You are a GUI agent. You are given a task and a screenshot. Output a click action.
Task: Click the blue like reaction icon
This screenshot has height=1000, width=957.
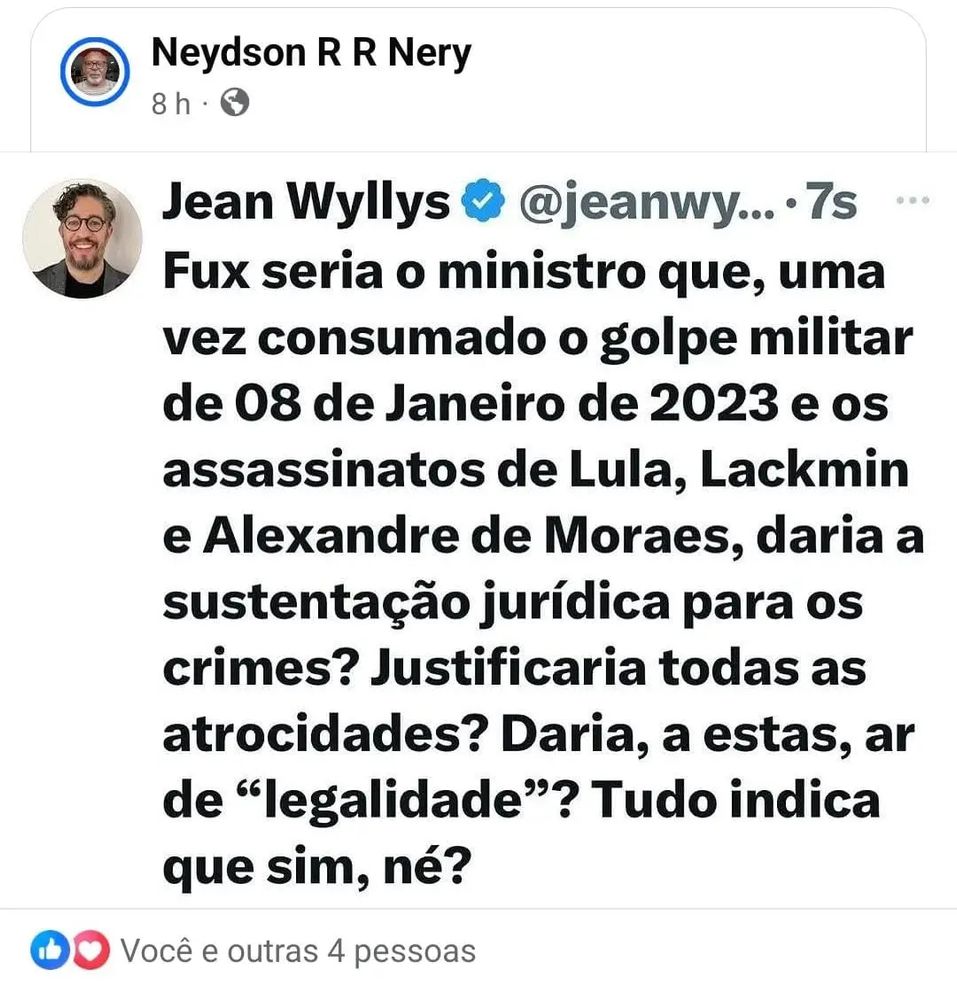click(x=50, y=950)
